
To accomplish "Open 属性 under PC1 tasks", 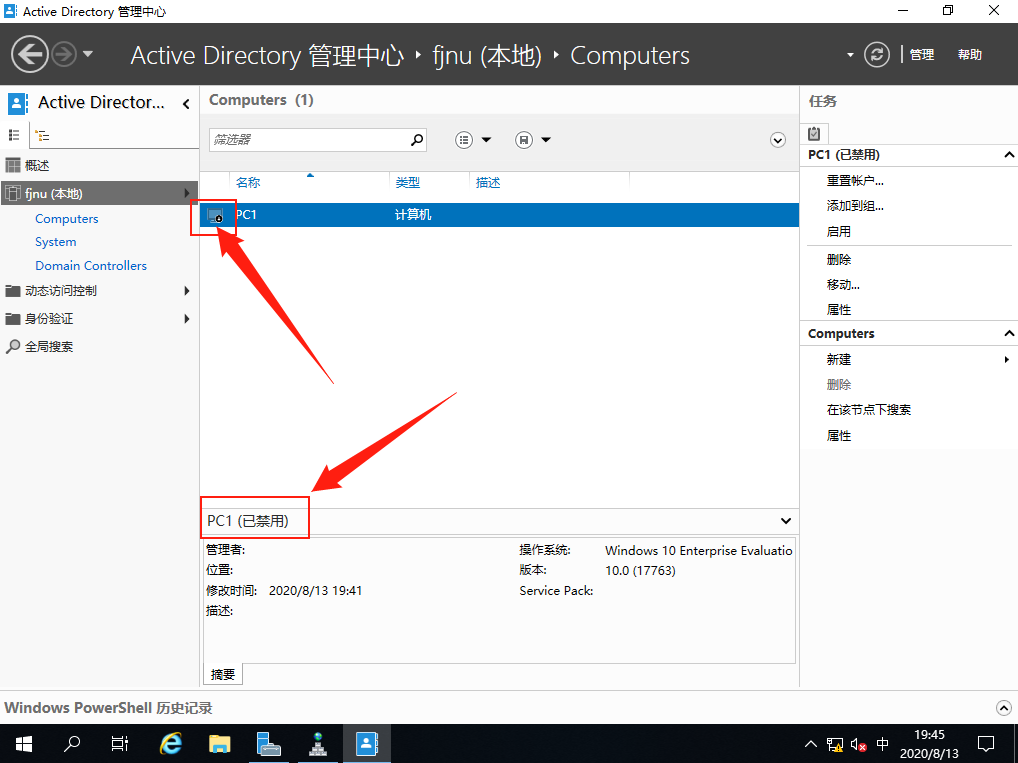I will 839,310.
